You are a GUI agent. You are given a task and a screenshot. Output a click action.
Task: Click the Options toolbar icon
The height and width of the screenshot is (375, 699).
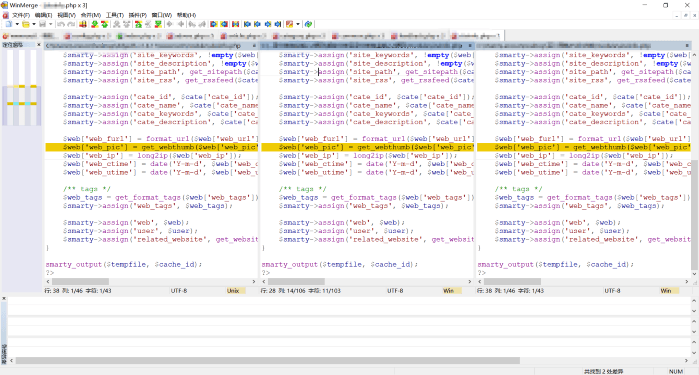point(289,24)
